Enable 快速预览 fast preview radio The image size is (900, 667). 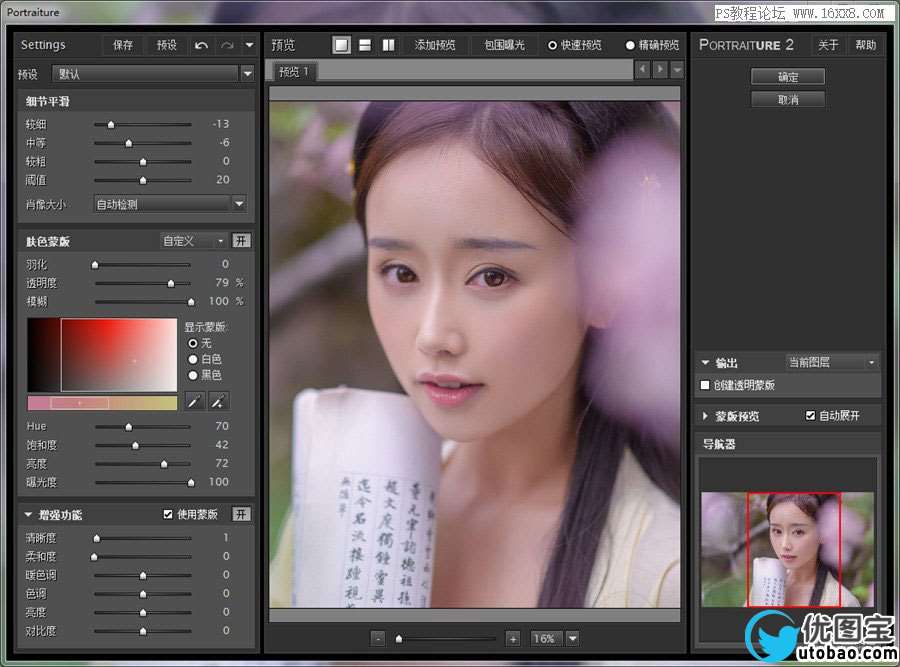coord(552,45)
